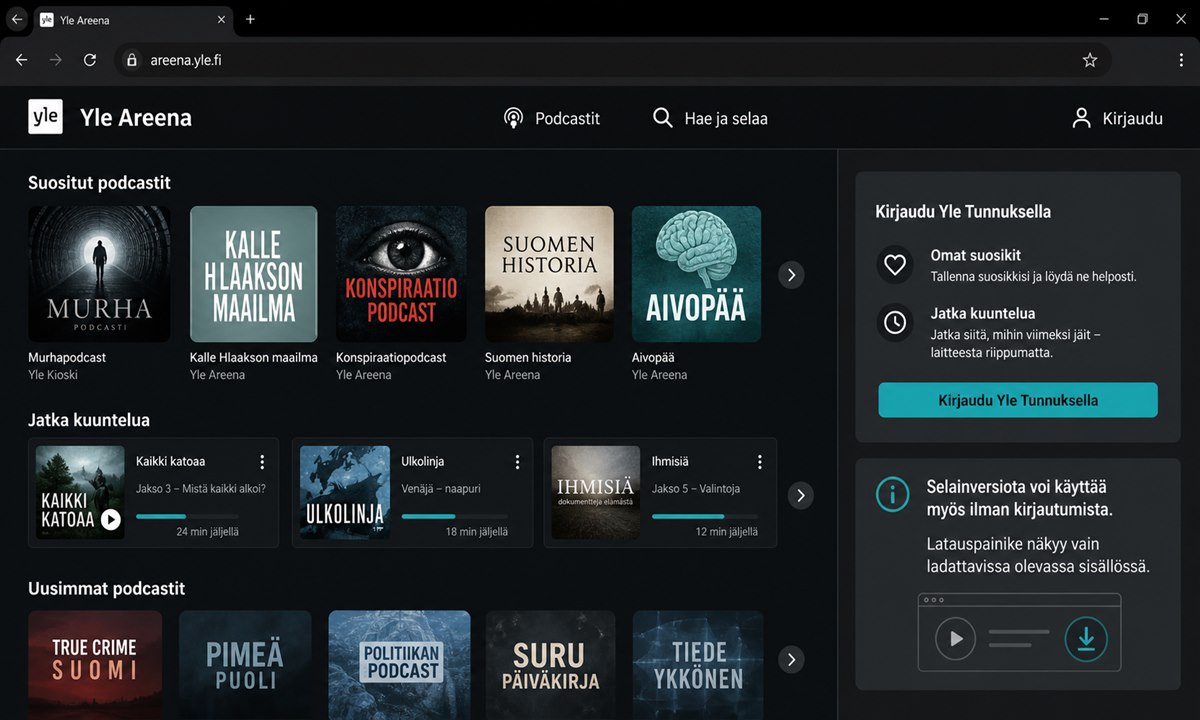This screenshot has height=720, width=1200.
Task: Open the Ihmisiä three-dot menu
Action: coord(760,462)
